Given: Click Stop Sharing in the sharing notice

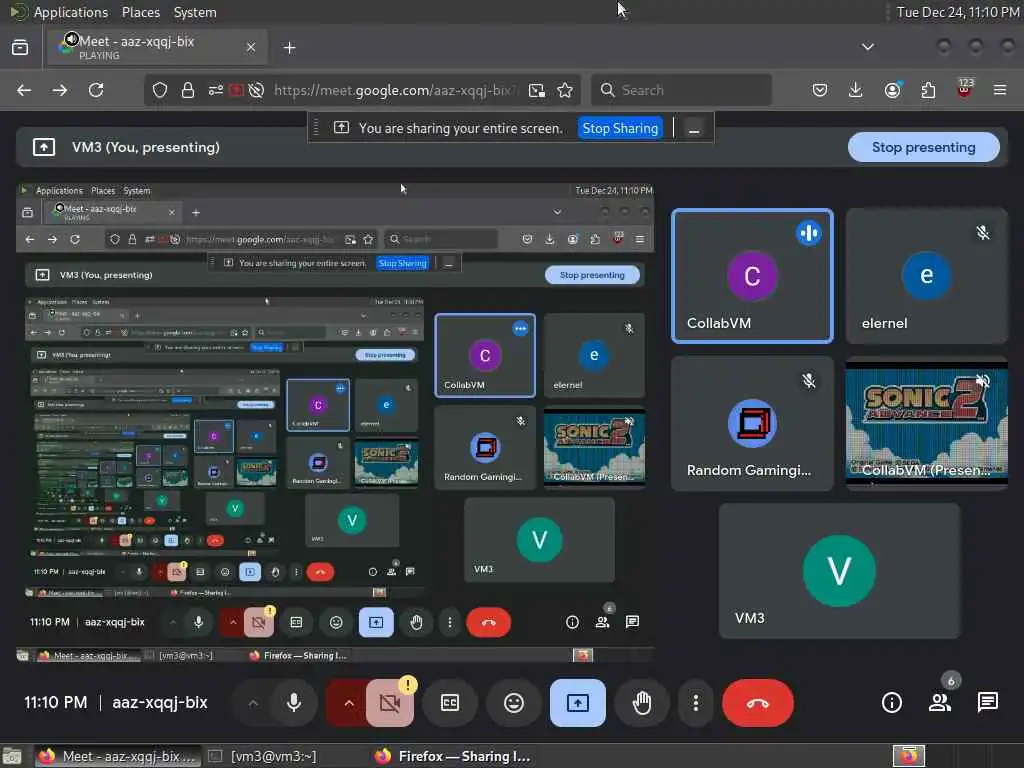Looking at the screenshot, I should [620, 128].
